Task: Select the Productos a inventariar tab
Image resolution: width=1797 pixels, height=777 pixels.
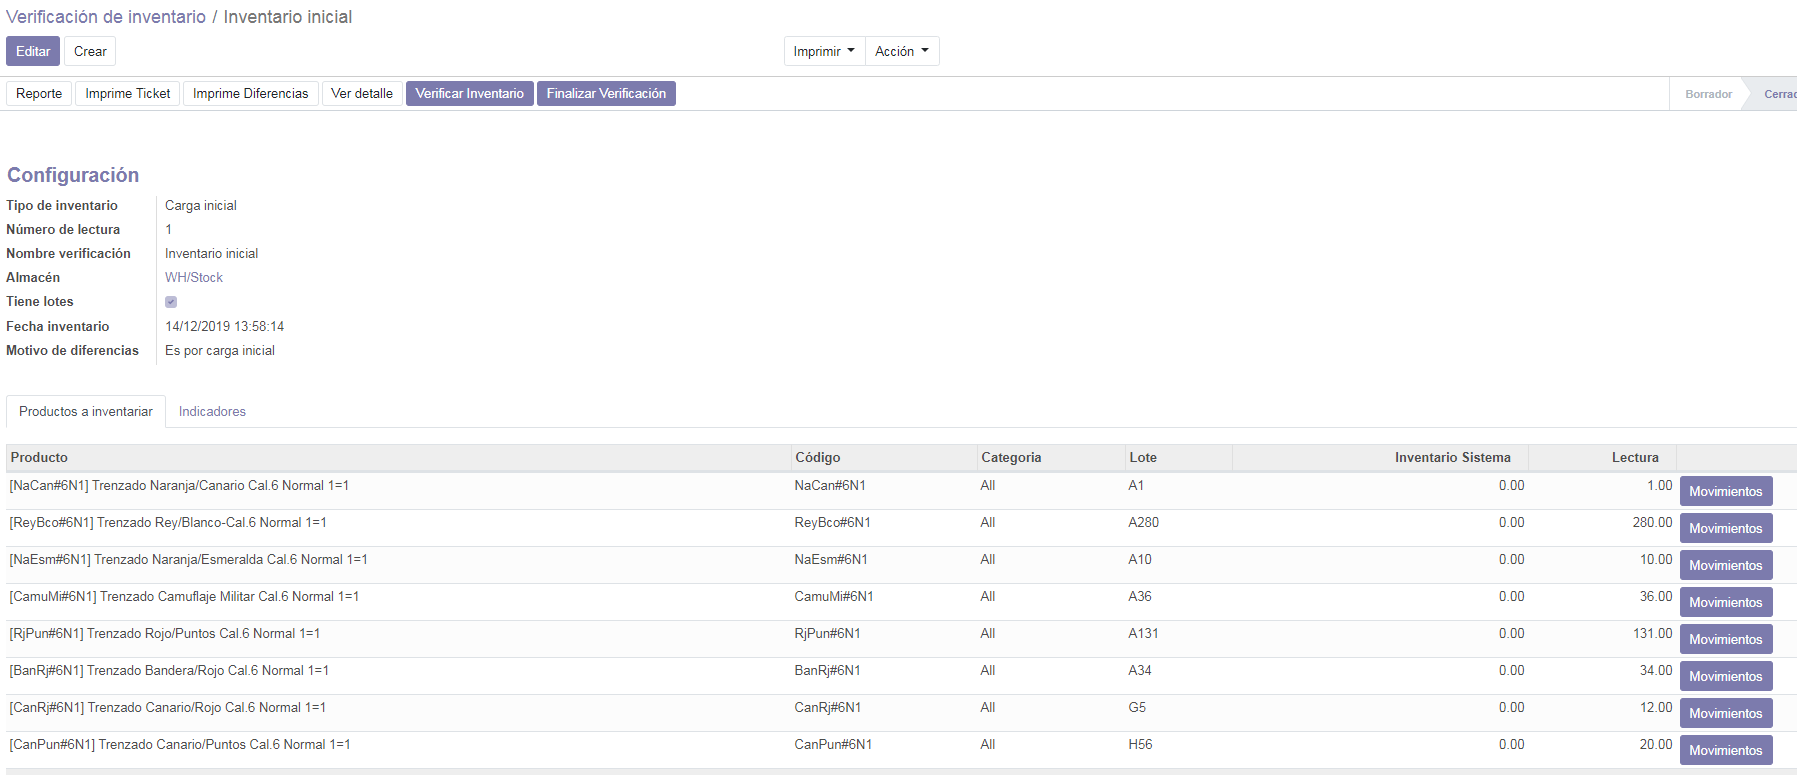Action: pos(86,411)
